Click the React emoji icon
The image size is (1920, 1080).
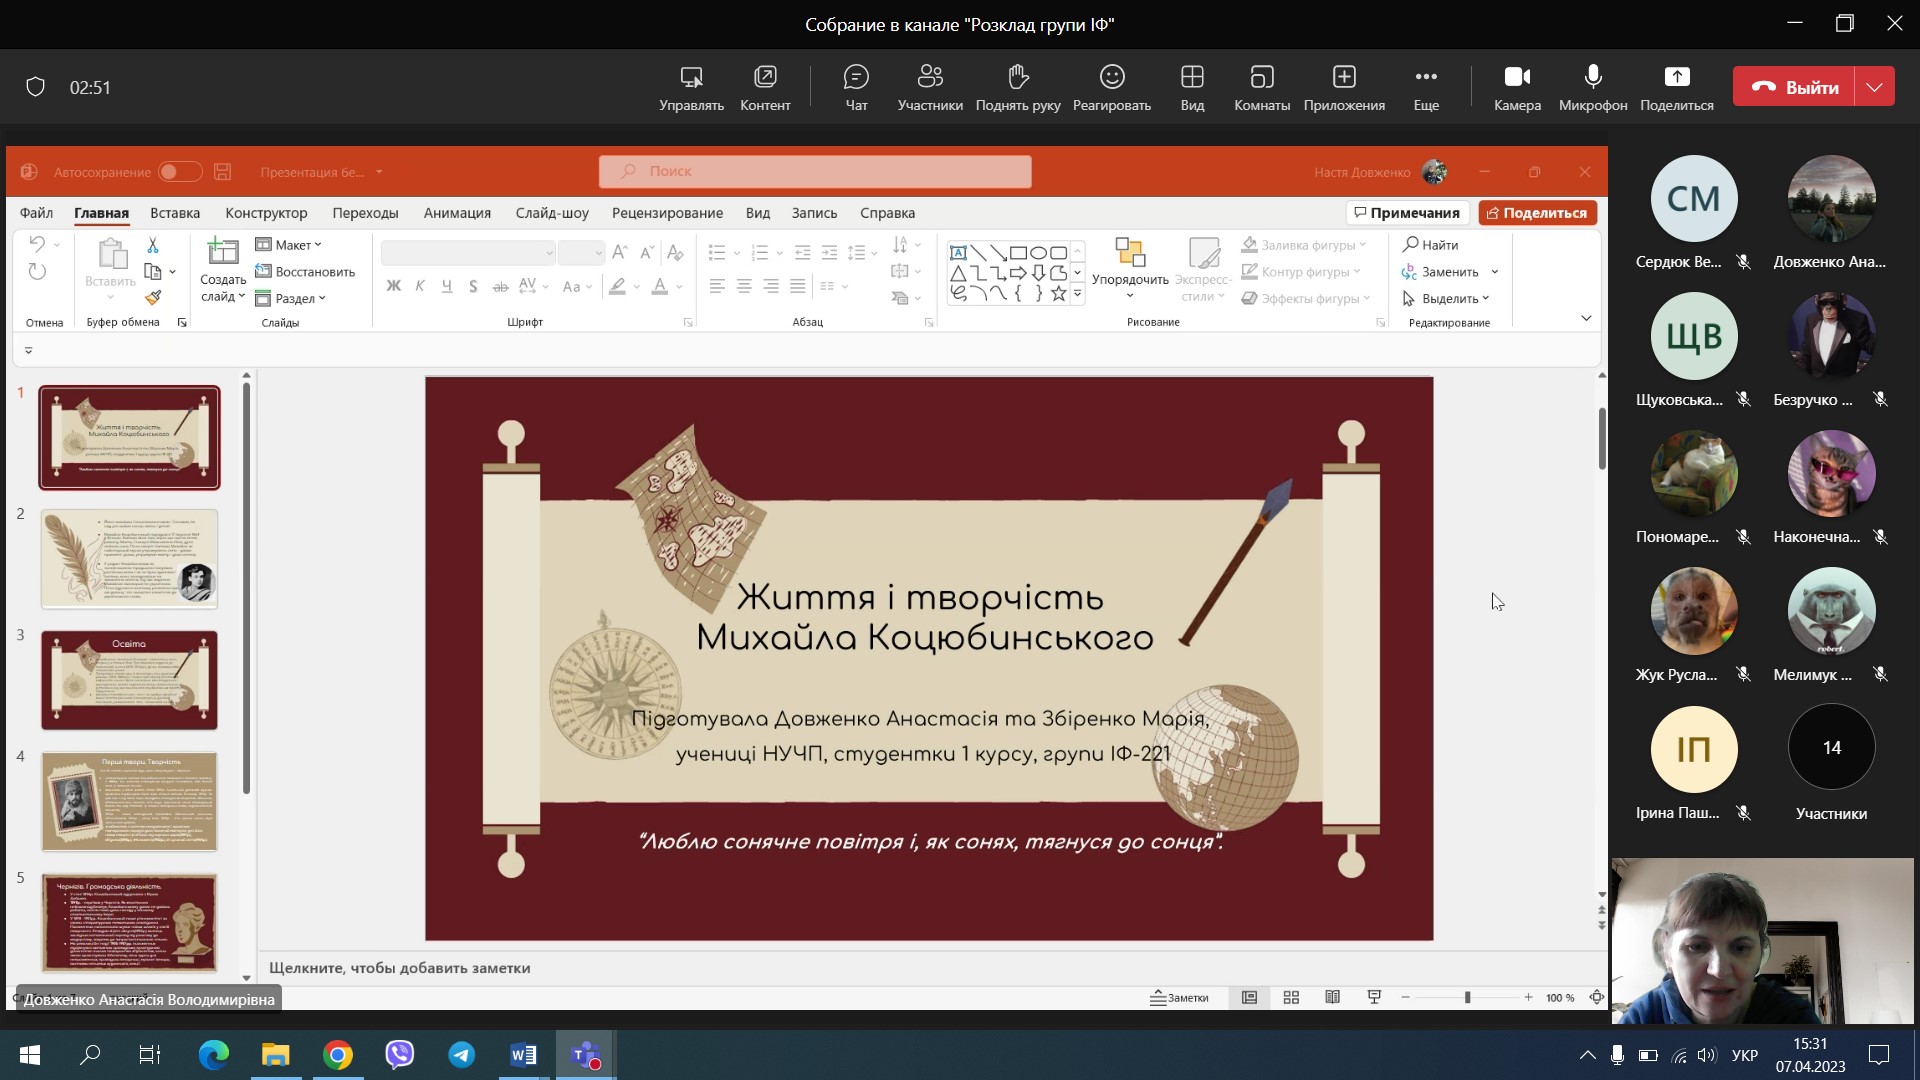[1111, 77]
